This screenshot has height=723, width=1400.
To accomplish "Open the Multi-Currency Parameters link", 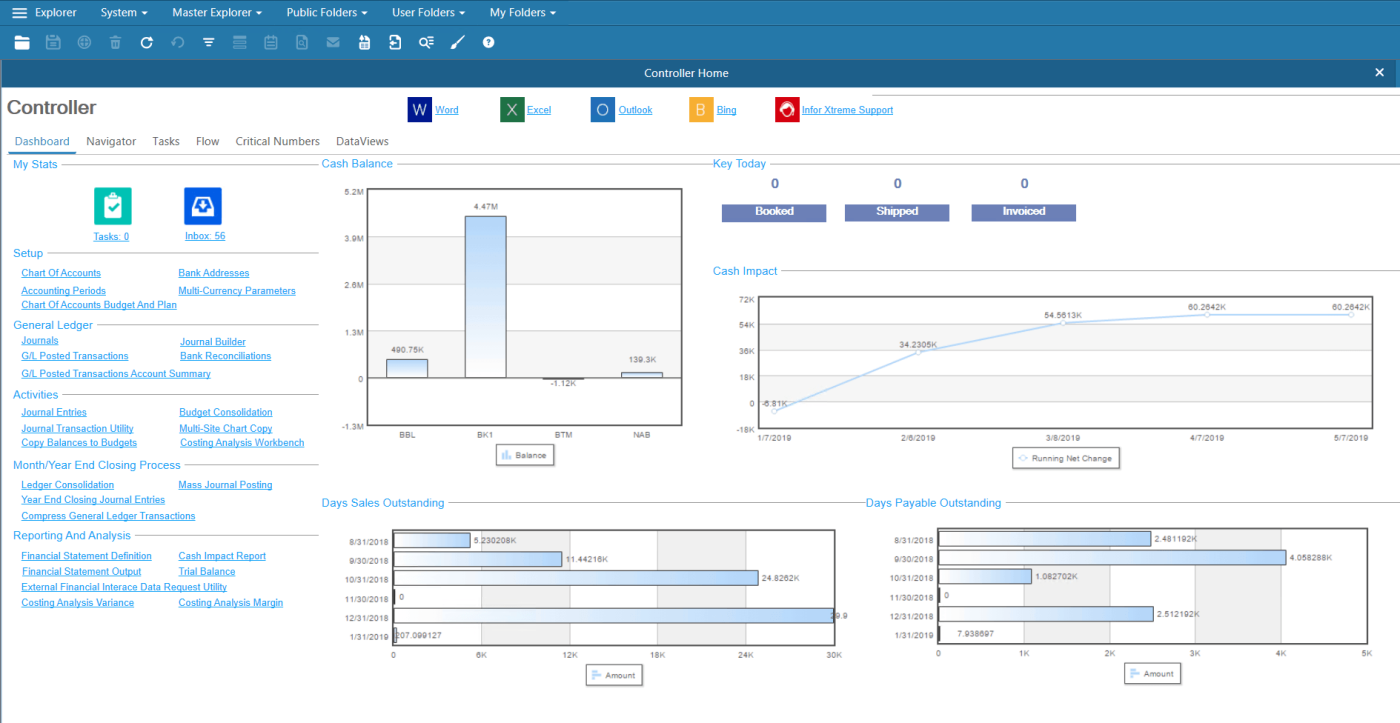I will pyautogui.click(x=237, y=291).
